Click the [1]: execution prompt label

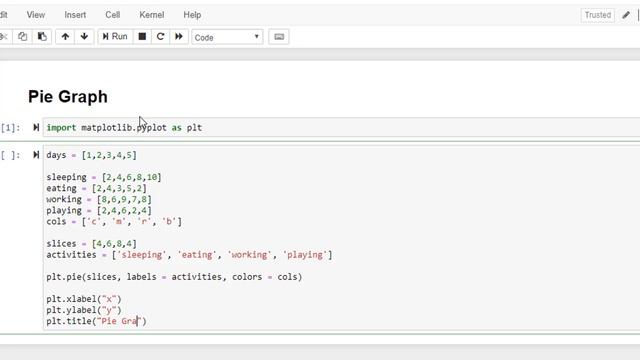click(10, 128)
